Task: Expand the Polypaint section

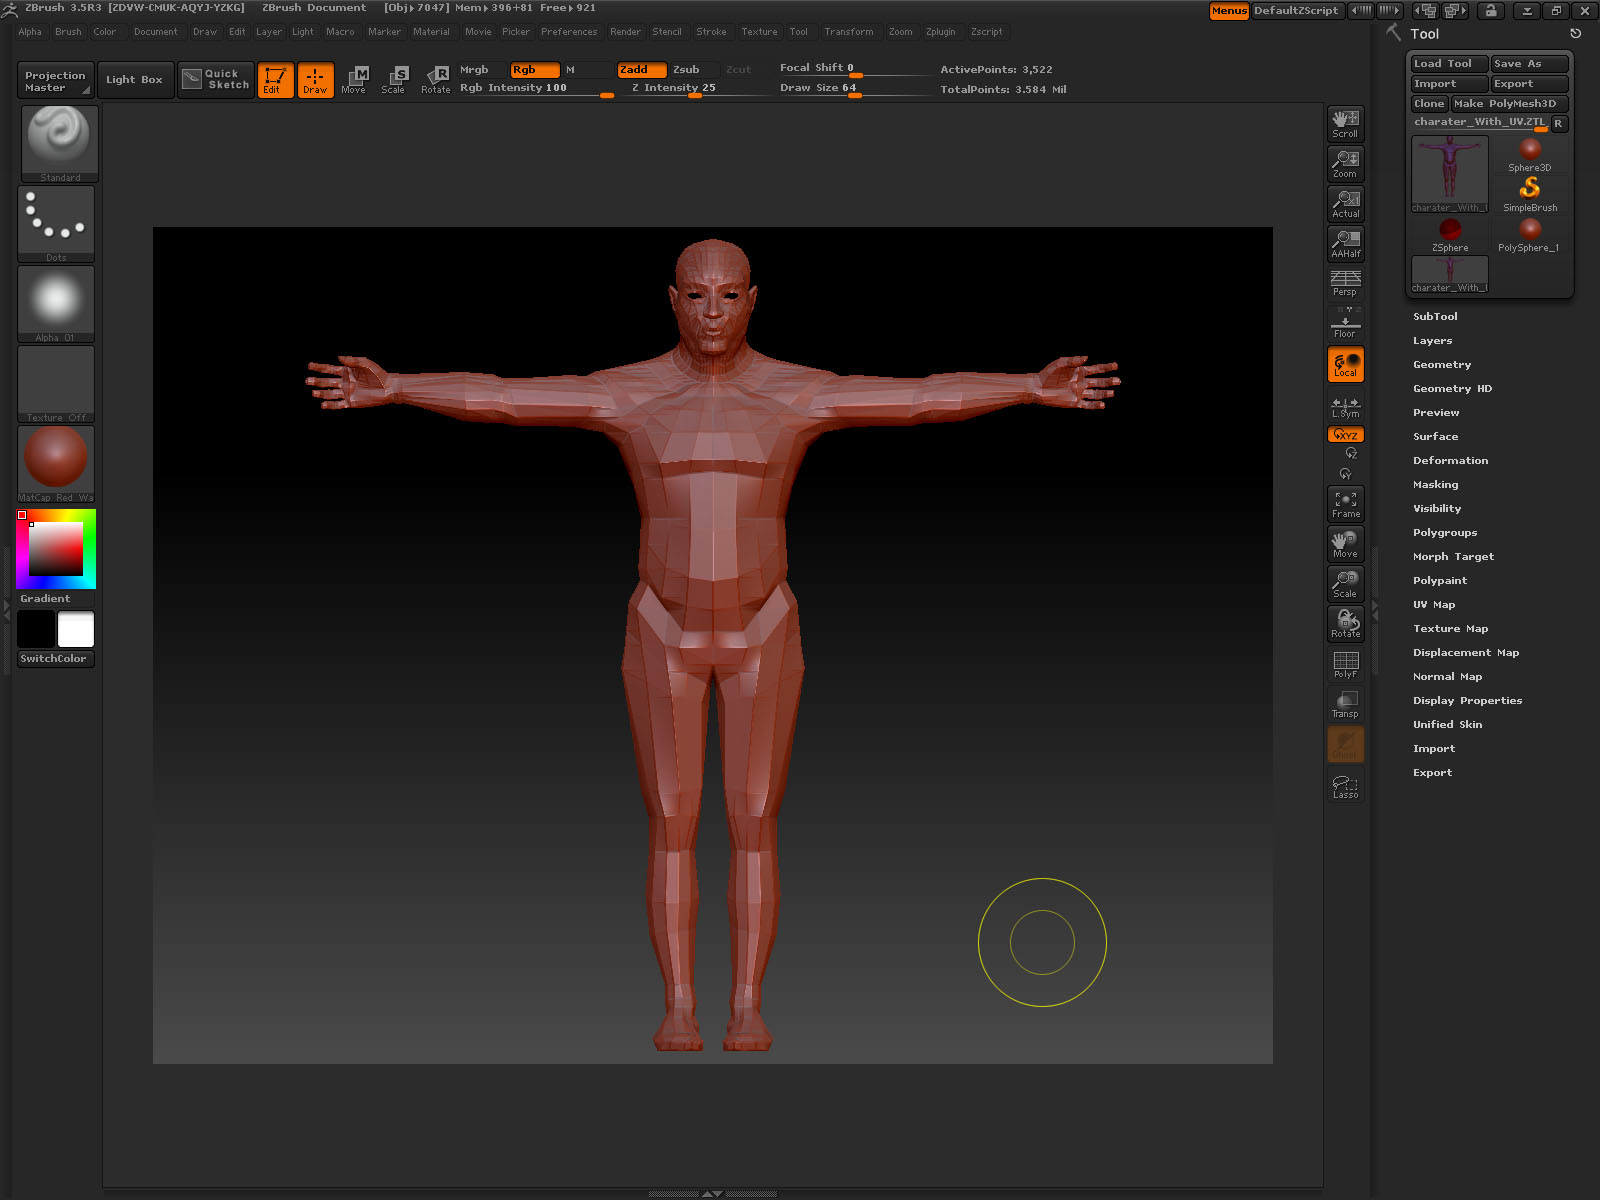Action: pos(1440,581)
